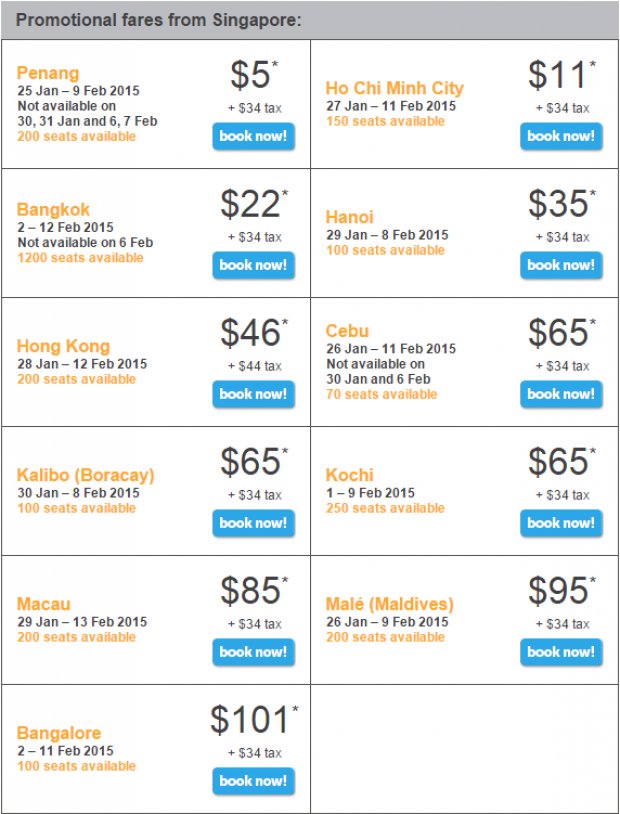Book the Hong Kong $46 fare

pyautogui.click(x=253, y=394)
